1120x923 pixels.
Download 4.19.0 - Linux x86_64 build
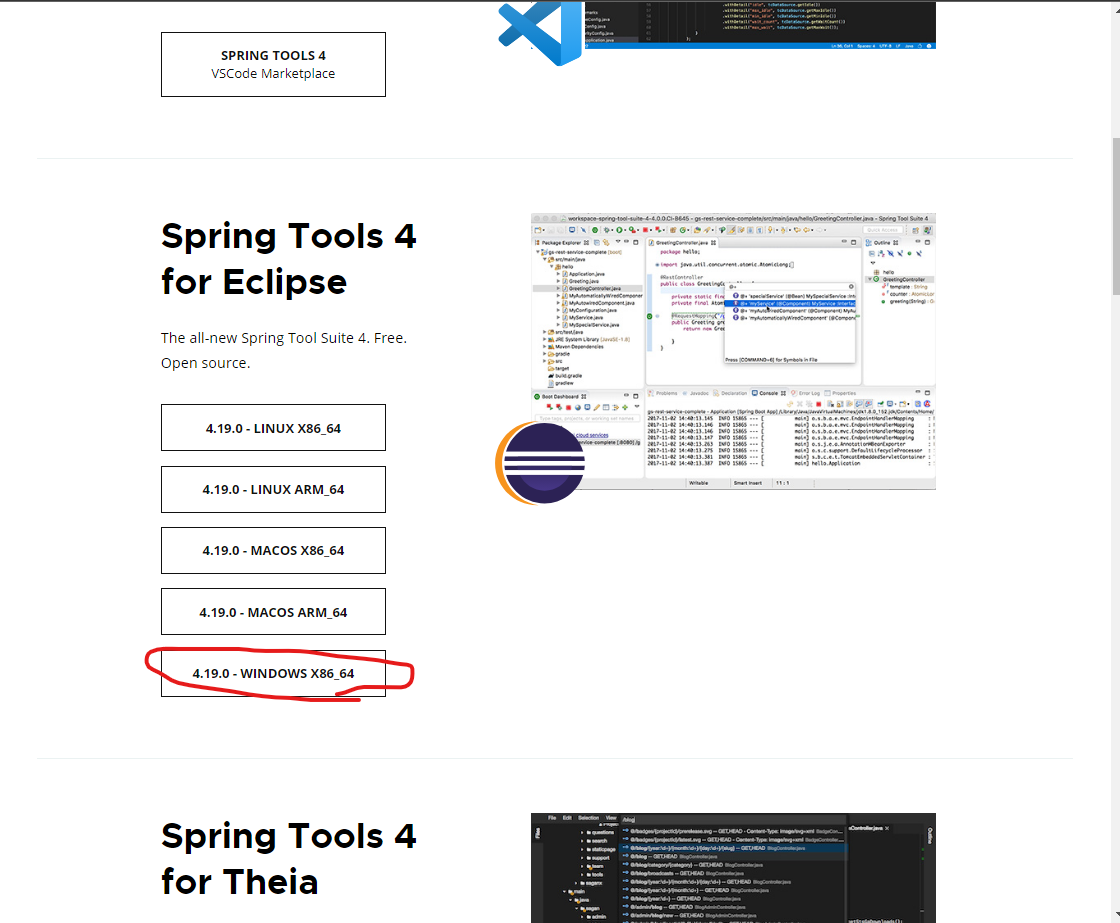point(273,428)
